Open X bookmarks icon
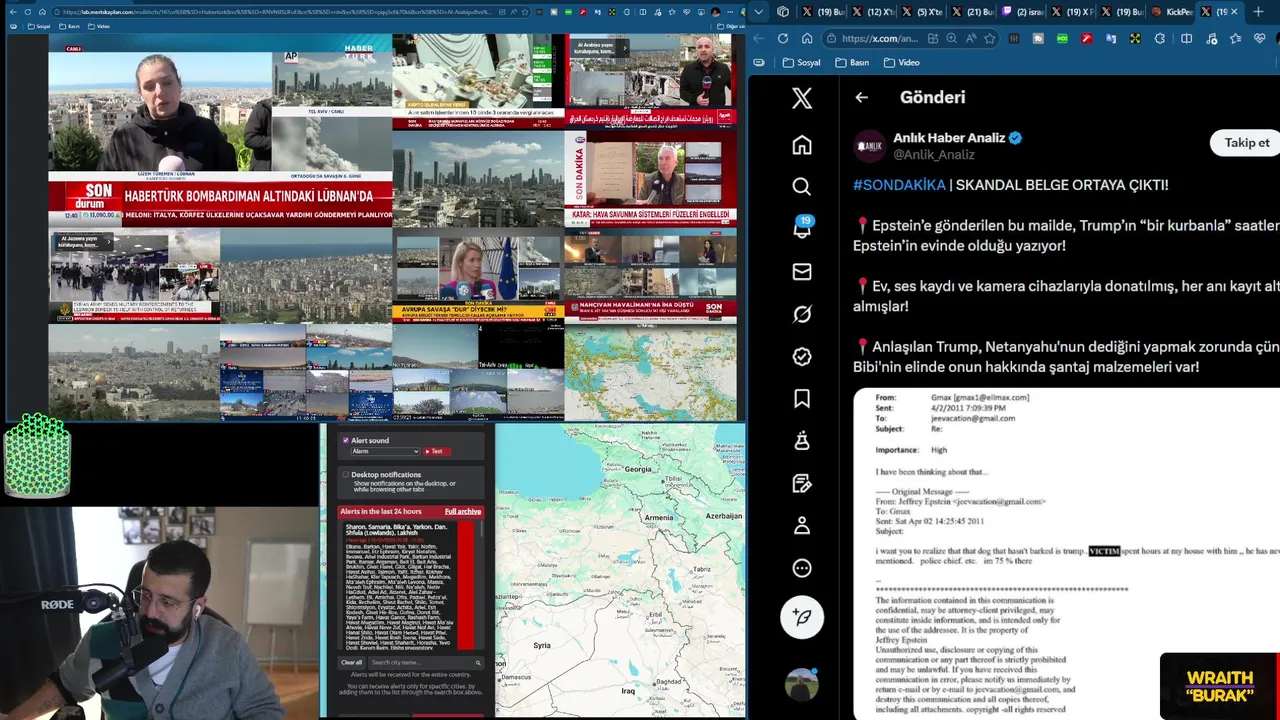 802,399
